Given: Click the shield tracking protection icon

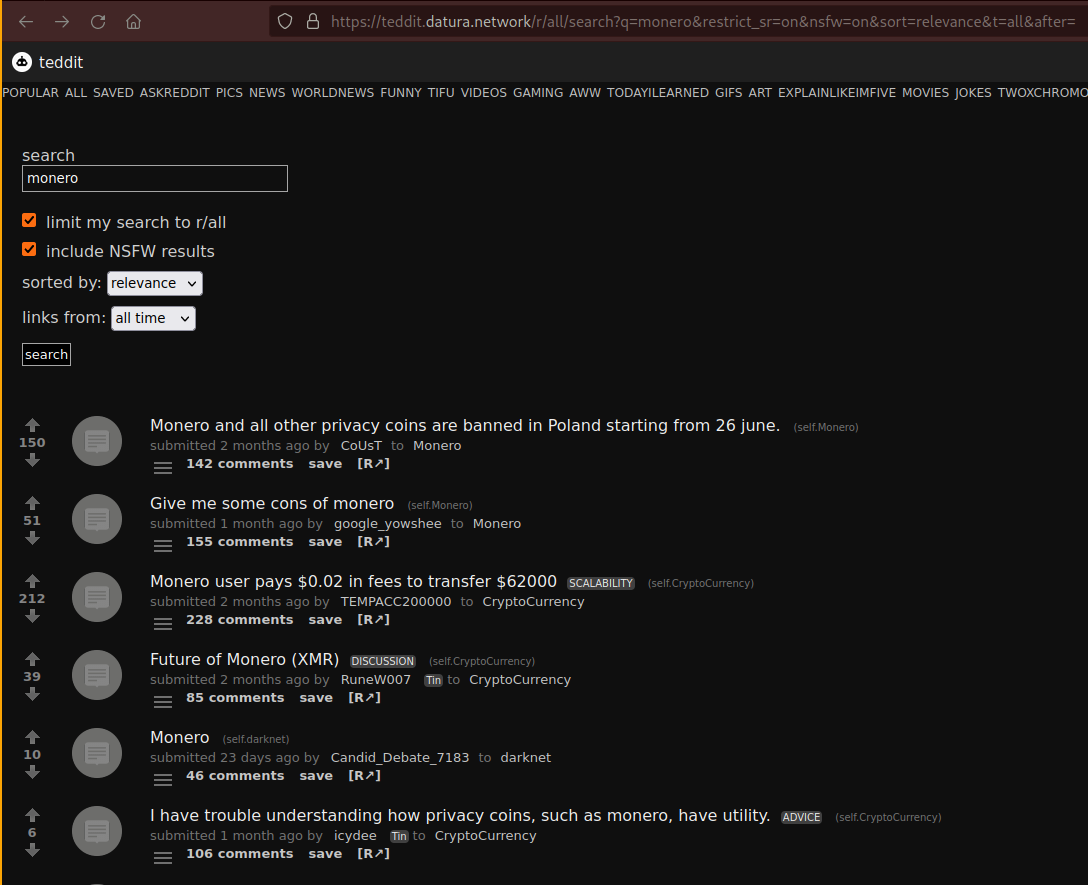Looking at the screenshot, I should (x=284, y=22).
